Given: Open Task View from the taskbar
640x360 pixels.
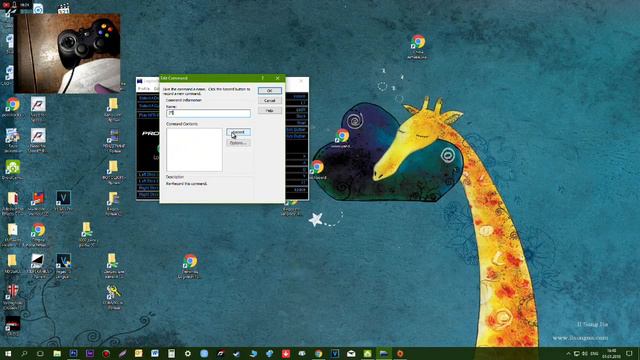Looking at the screenshot, I should coord(40,353).
